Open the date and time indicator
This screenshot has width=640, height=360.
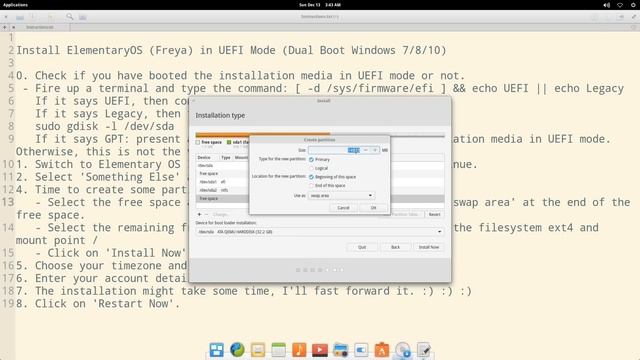coord(320,5)
